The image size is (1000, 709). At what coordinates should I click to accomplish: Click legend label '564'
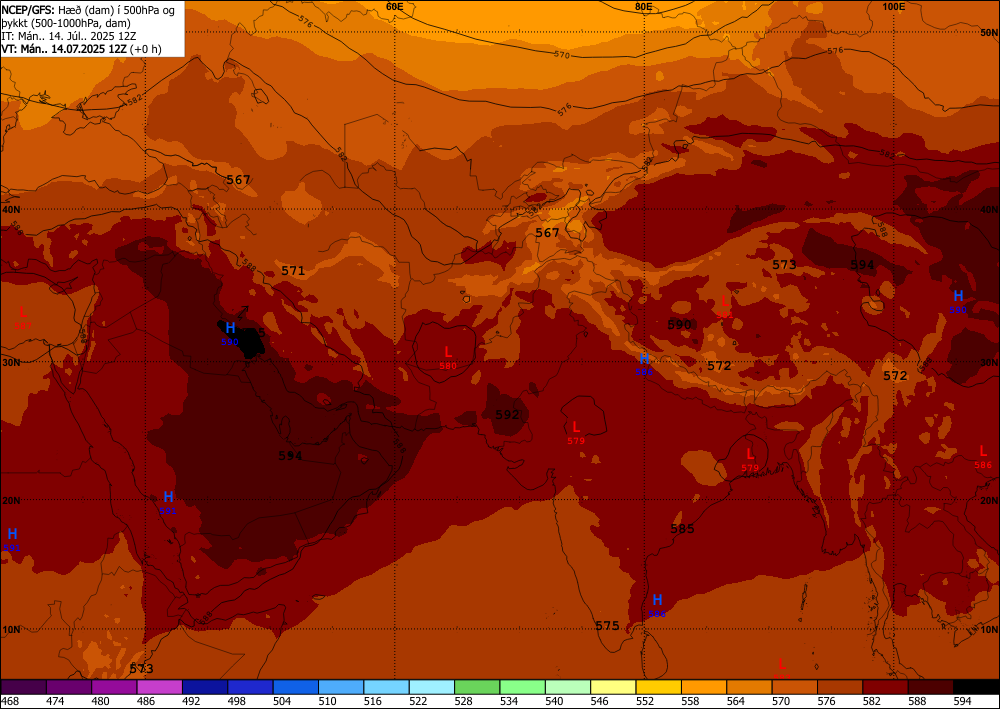point(735,701)
